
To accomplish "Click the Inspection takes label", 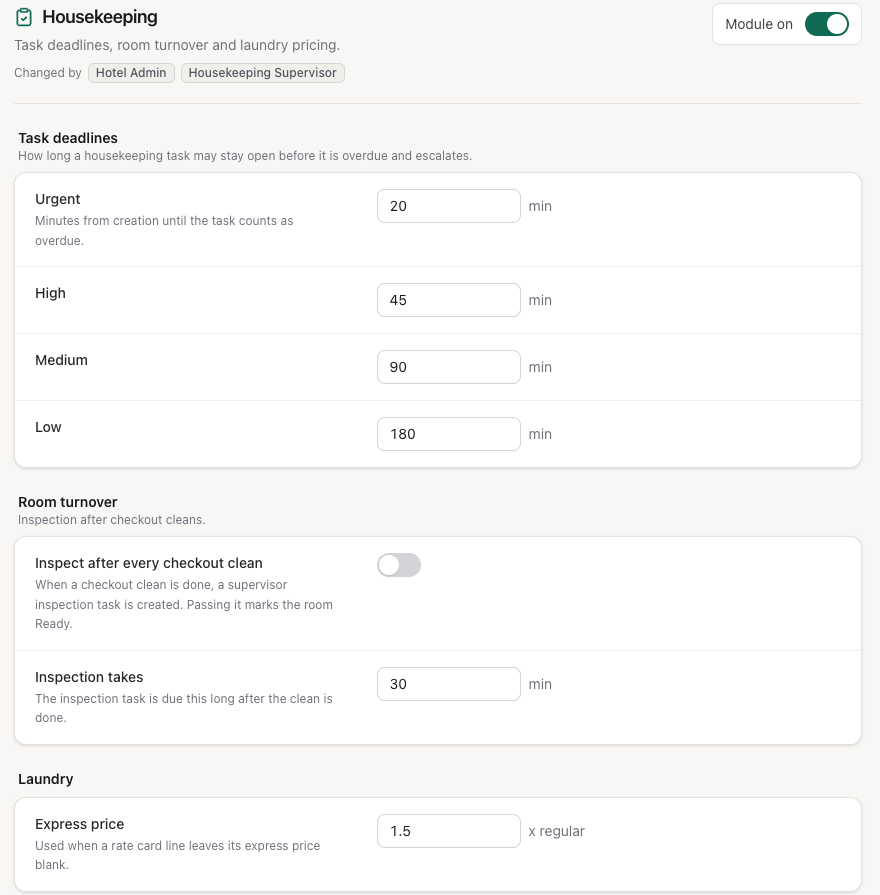I will [89, 678].
